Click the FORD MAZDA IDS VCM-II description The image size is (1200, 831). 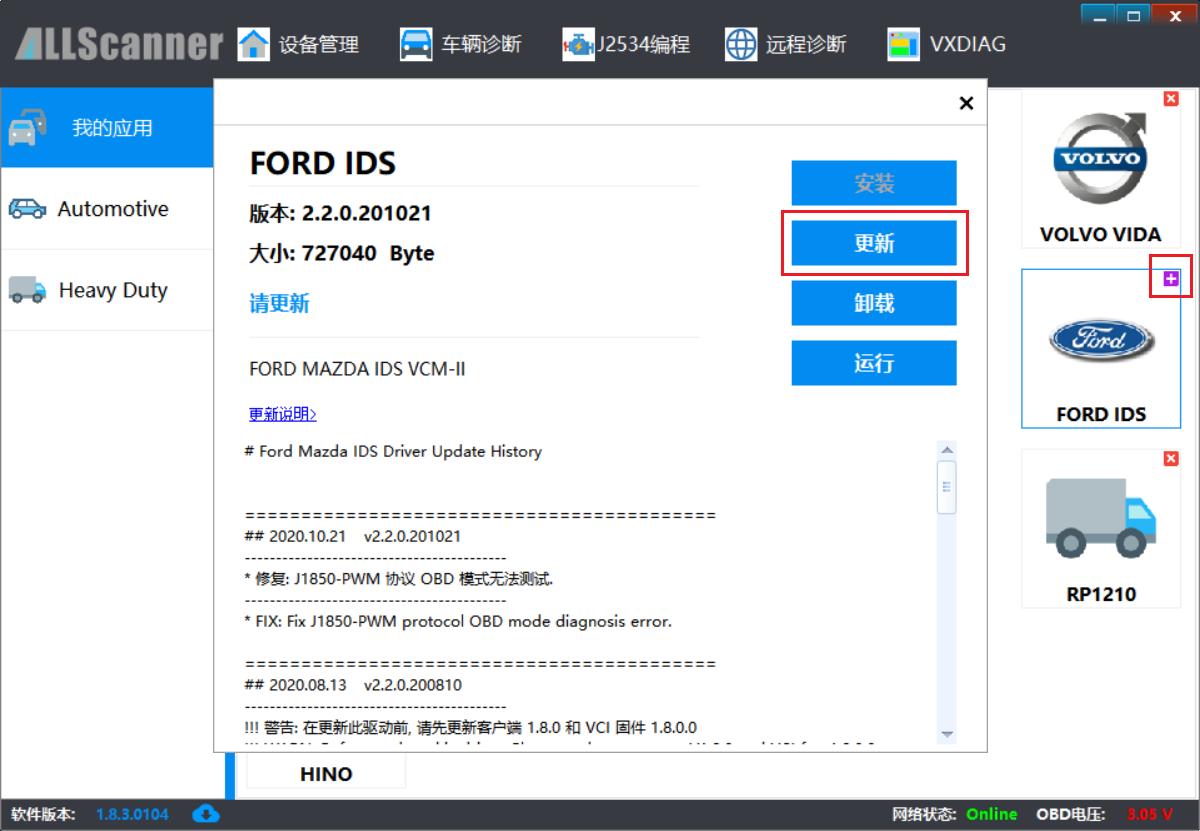click(x=357, y=369)
